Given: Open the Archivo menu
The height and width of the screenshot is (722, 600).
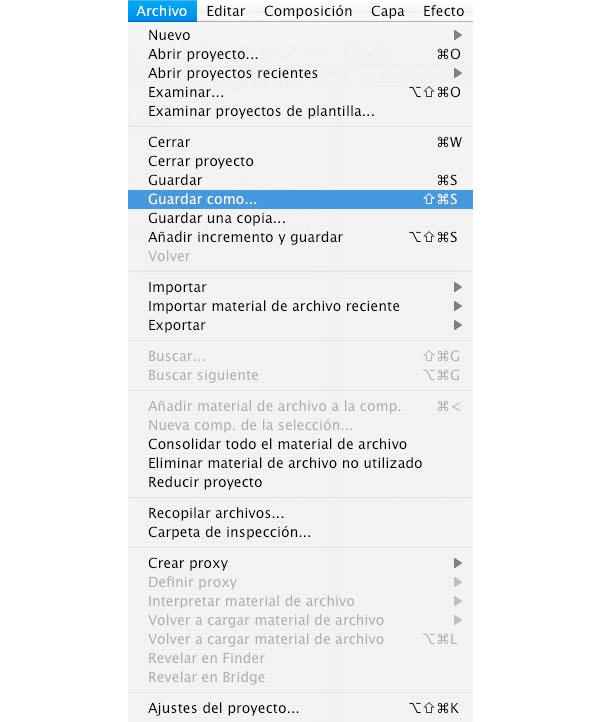Looking at the screenshot, I should pyautogui.click(x=162, y=11).
